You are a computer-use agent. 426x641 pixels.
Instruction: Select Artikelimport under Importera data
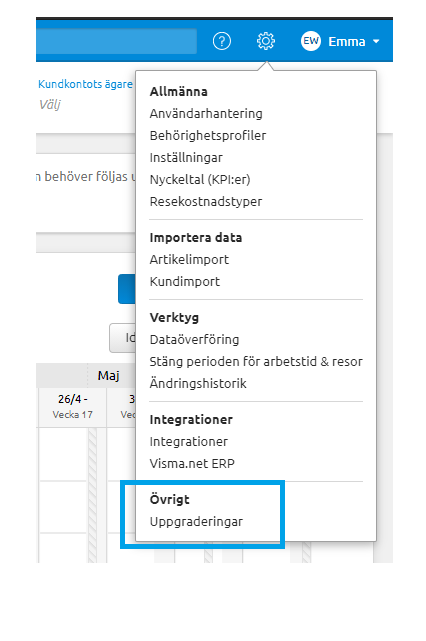(x=189, y=260)
